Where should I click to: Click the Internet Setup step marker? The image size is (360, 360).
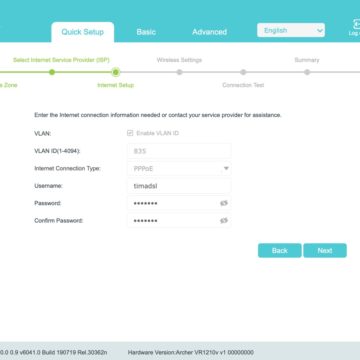[116, 72]
